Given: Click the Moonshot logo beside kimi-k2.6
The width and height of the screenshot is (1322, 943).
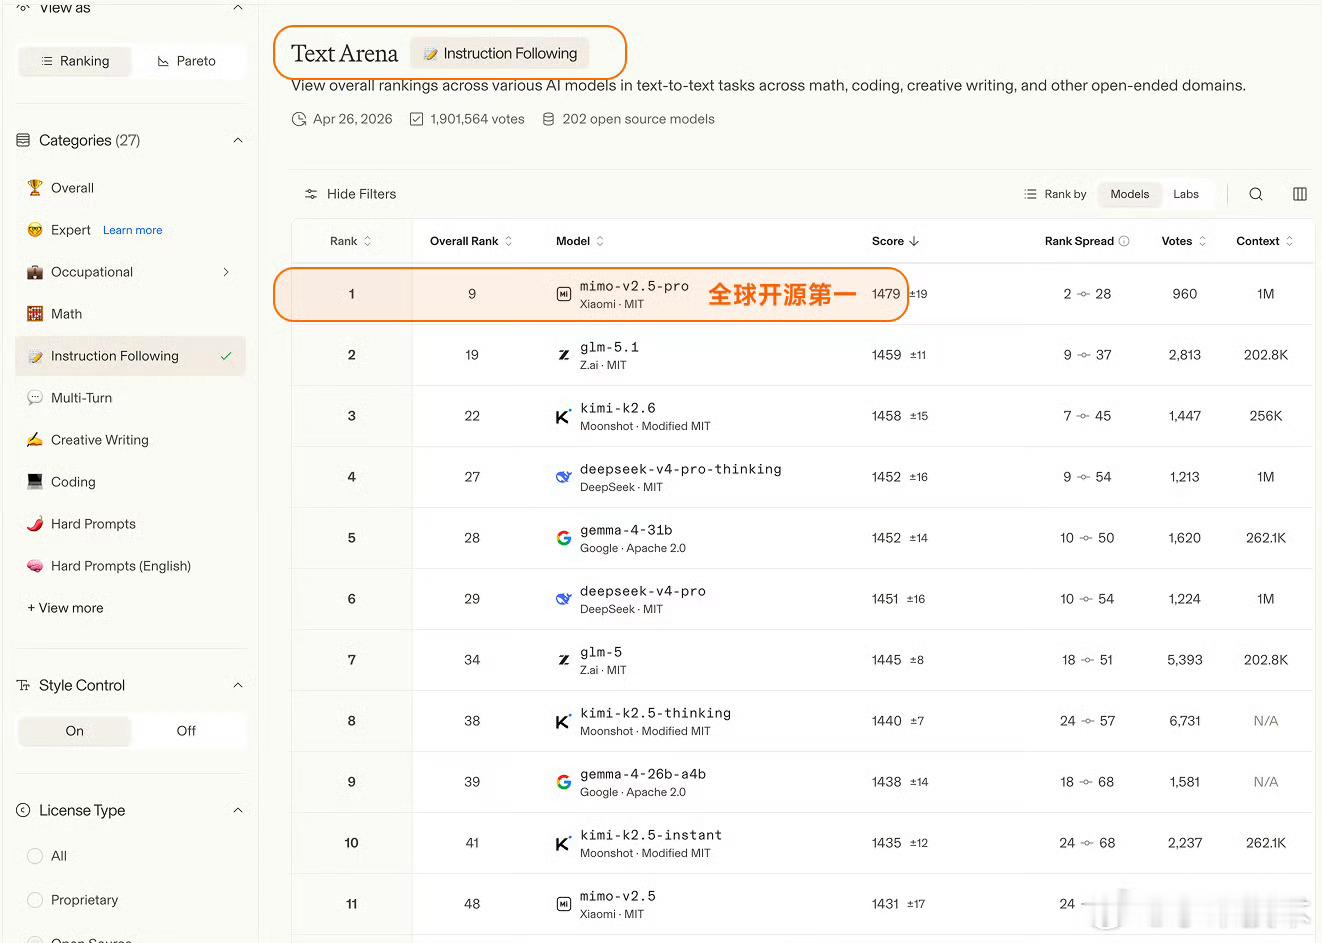Looking at the screenshot, I should click(x=564, y=416).
